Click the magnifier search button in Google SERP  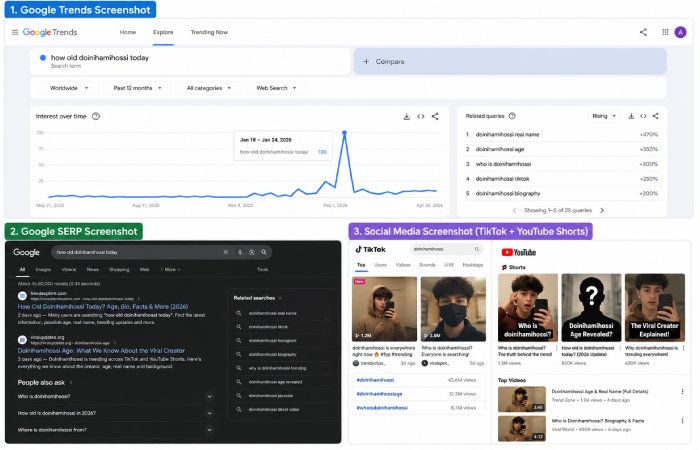click(264, 253)
